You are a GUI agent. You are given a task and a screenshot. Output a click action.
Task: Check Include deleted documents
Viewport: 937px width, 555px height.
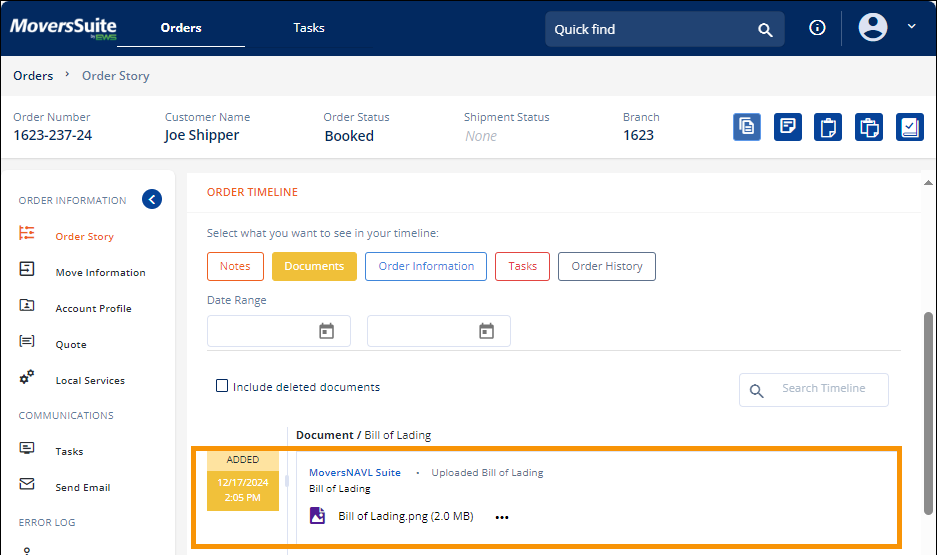[x=222, y=386]
